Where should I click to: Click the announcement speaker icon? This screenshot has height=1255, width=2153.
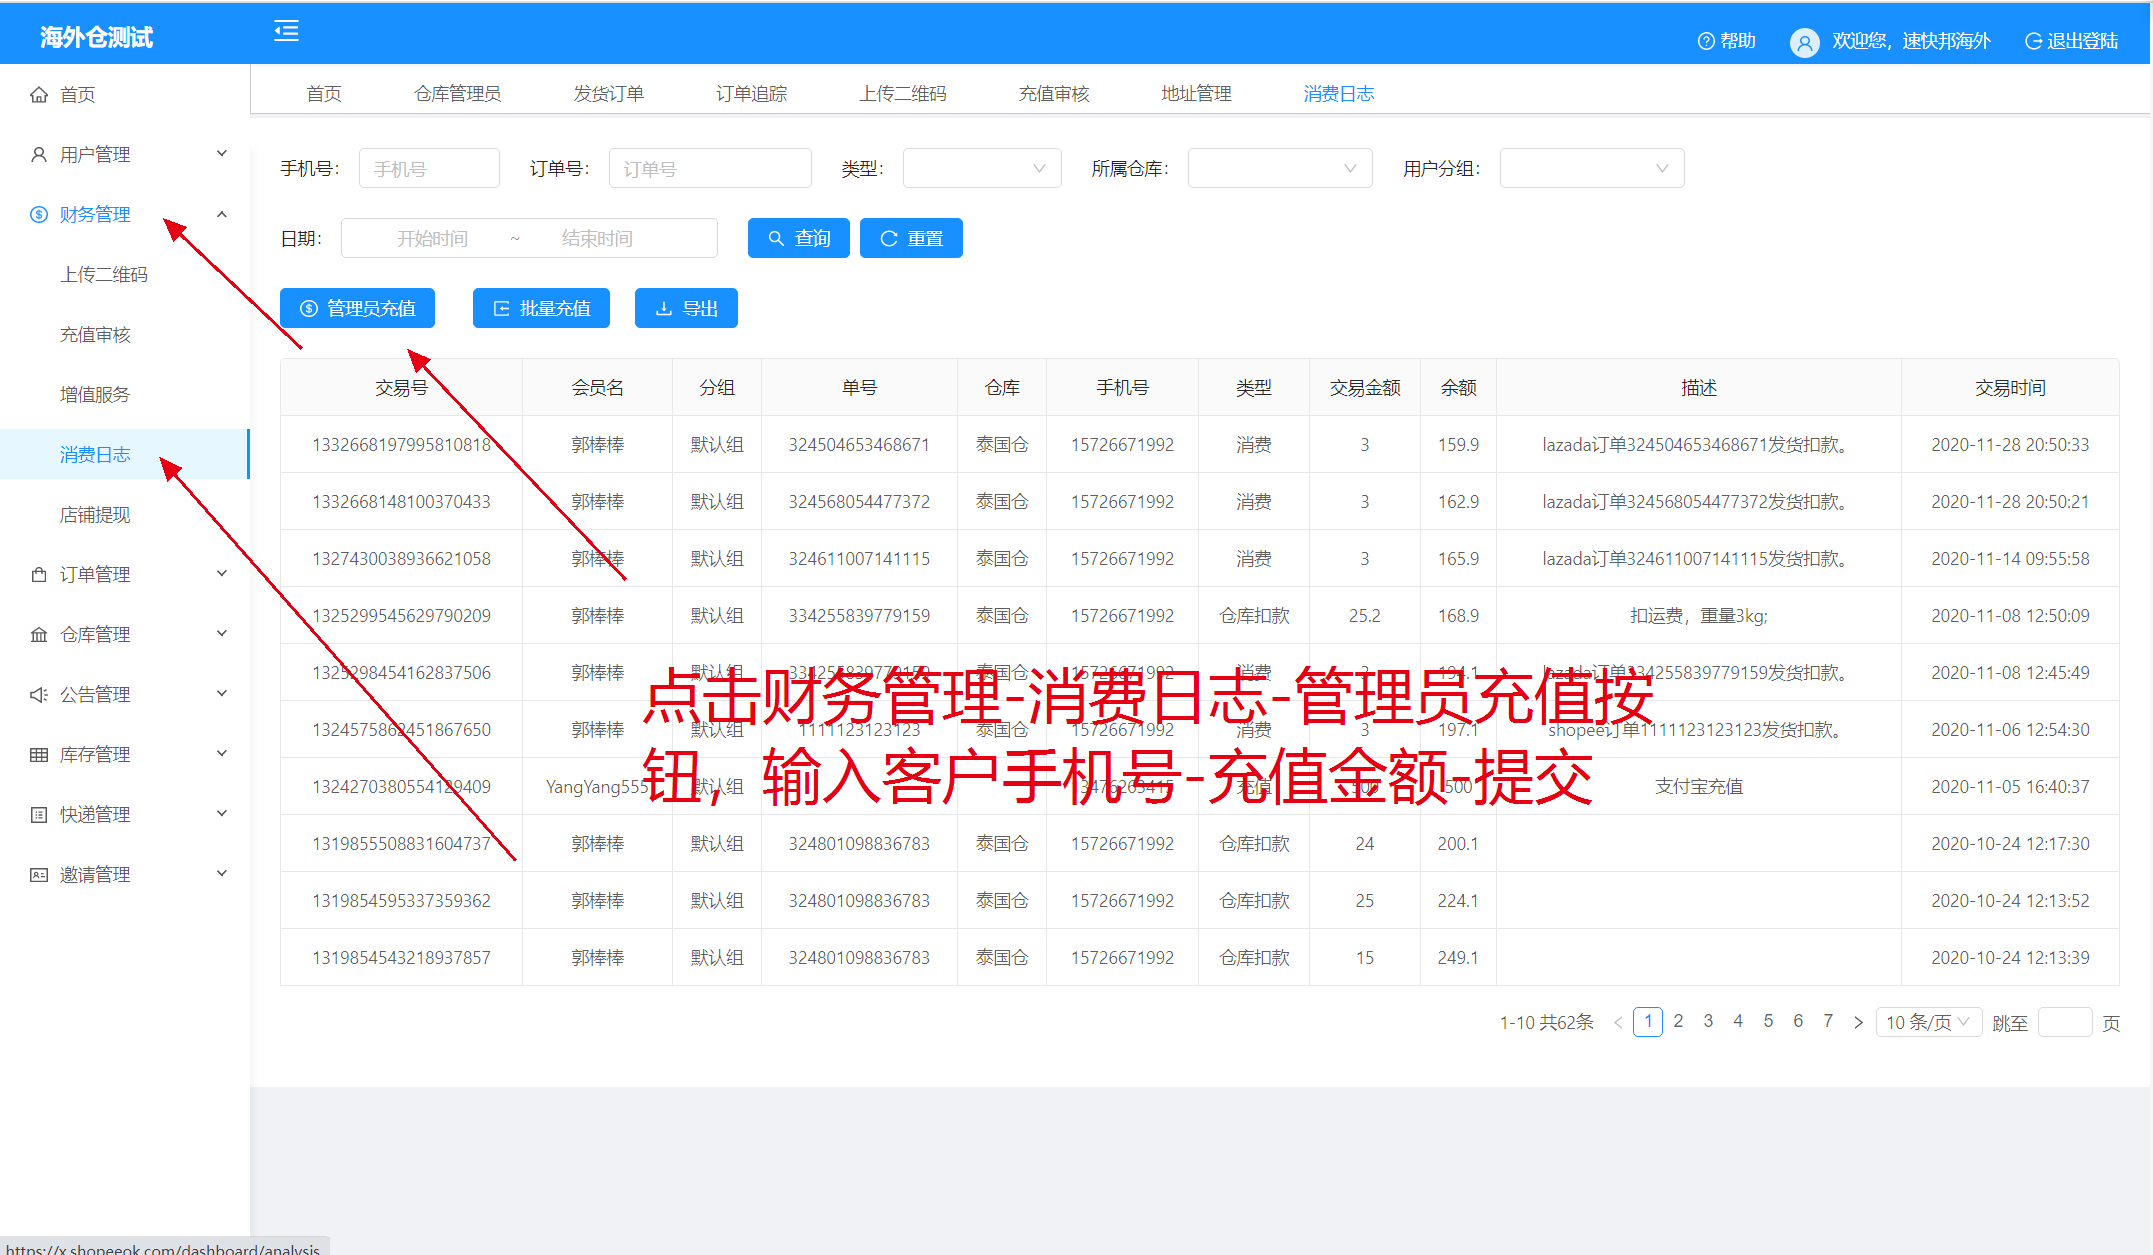coord(39,694)
